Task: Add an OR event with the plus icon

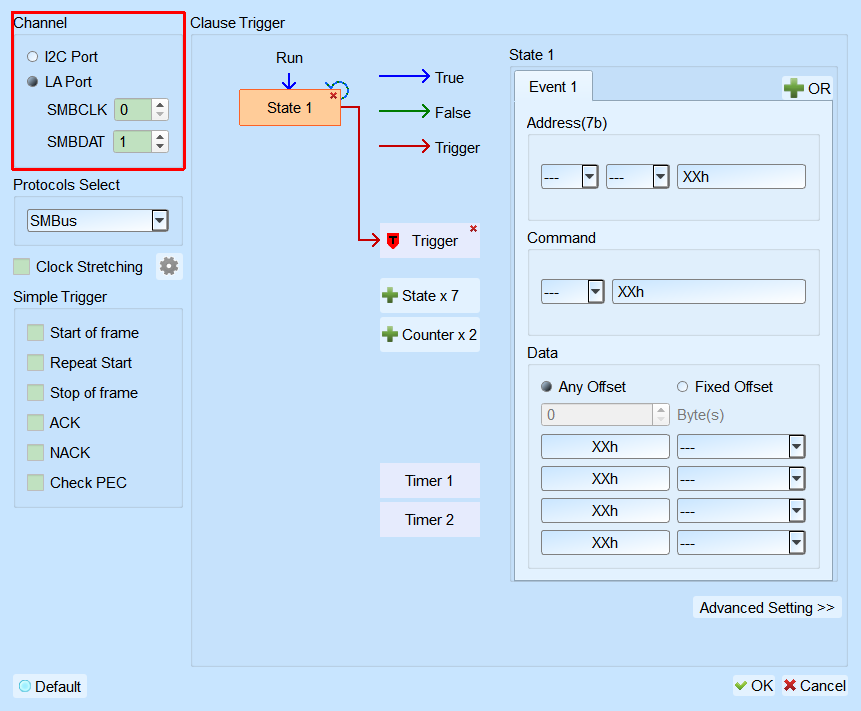Action: 793,88
